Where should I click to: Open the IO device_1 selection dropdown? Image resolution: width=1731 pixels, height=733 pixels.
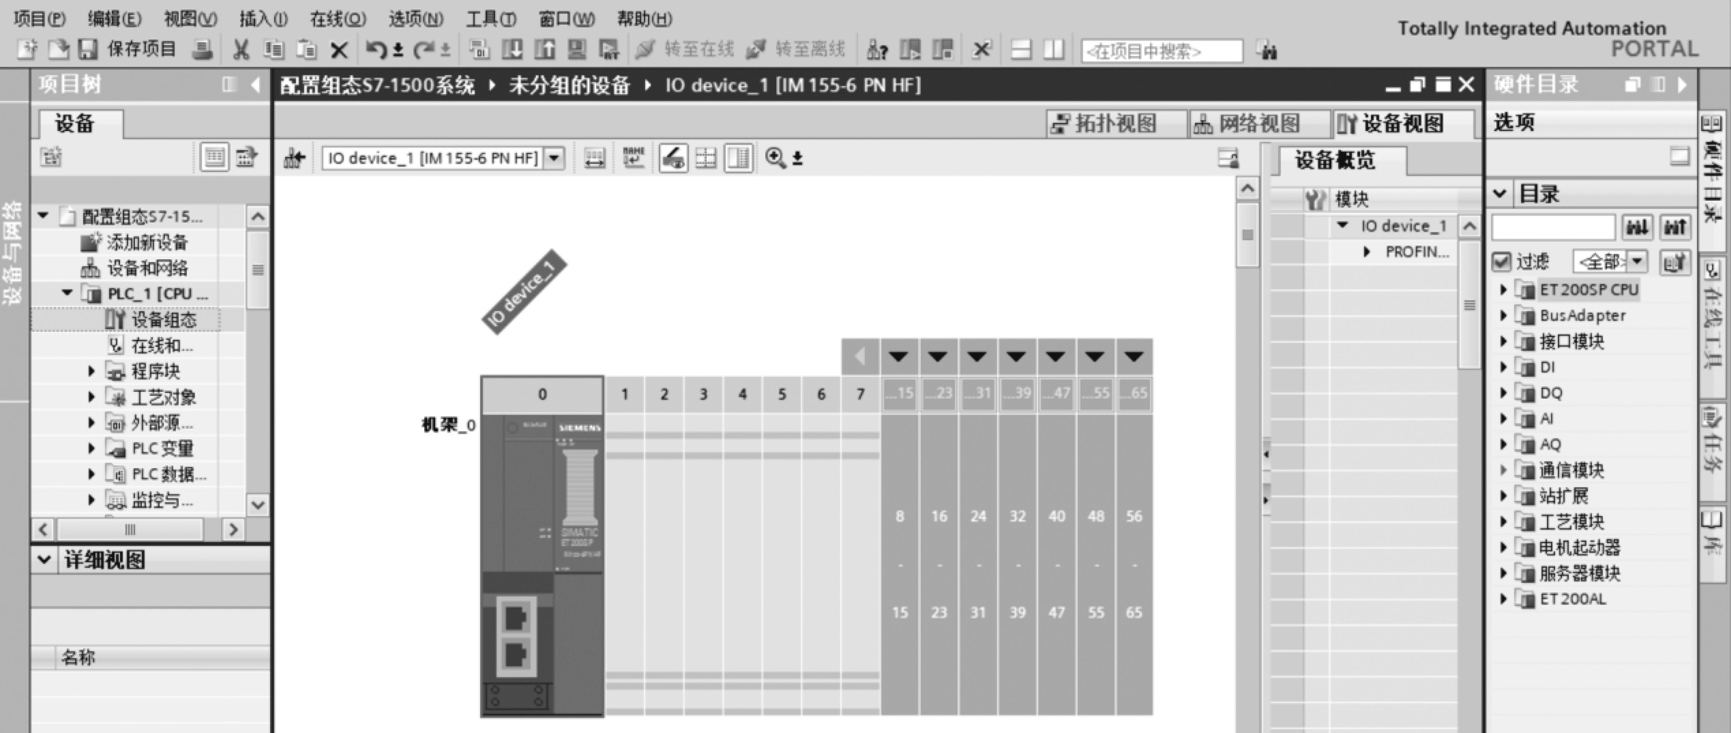click(x=554, y=158)
